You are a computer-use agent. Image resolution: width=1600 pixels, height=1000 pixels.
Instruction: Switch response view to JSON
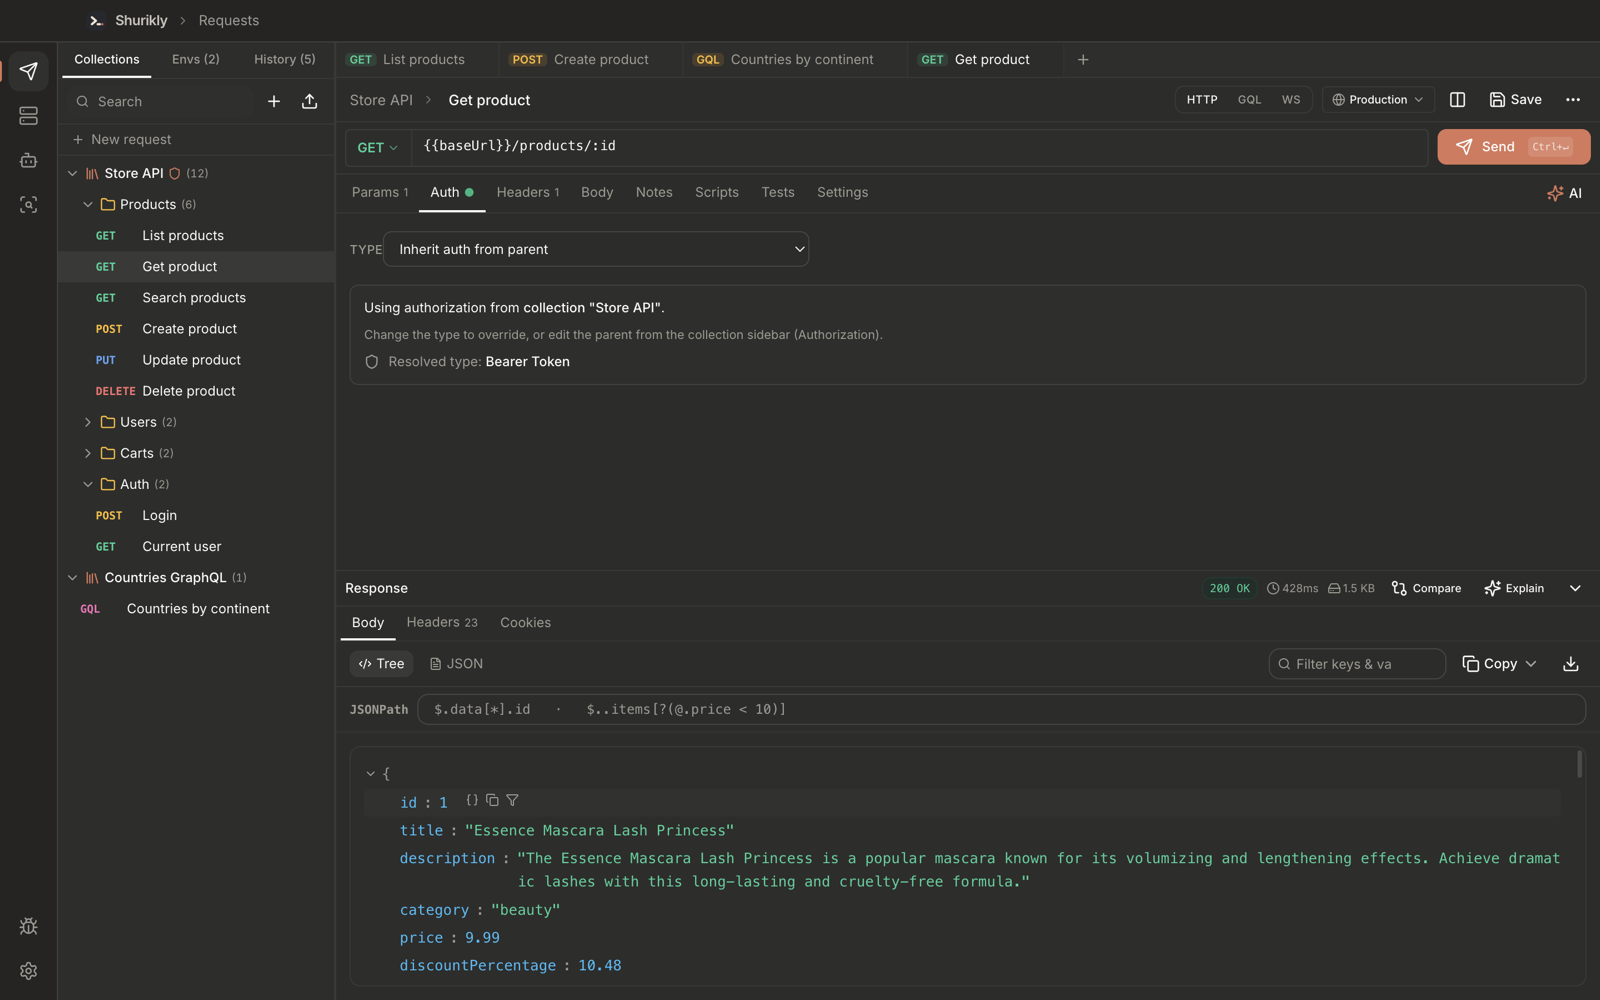(x=456, y=664)
